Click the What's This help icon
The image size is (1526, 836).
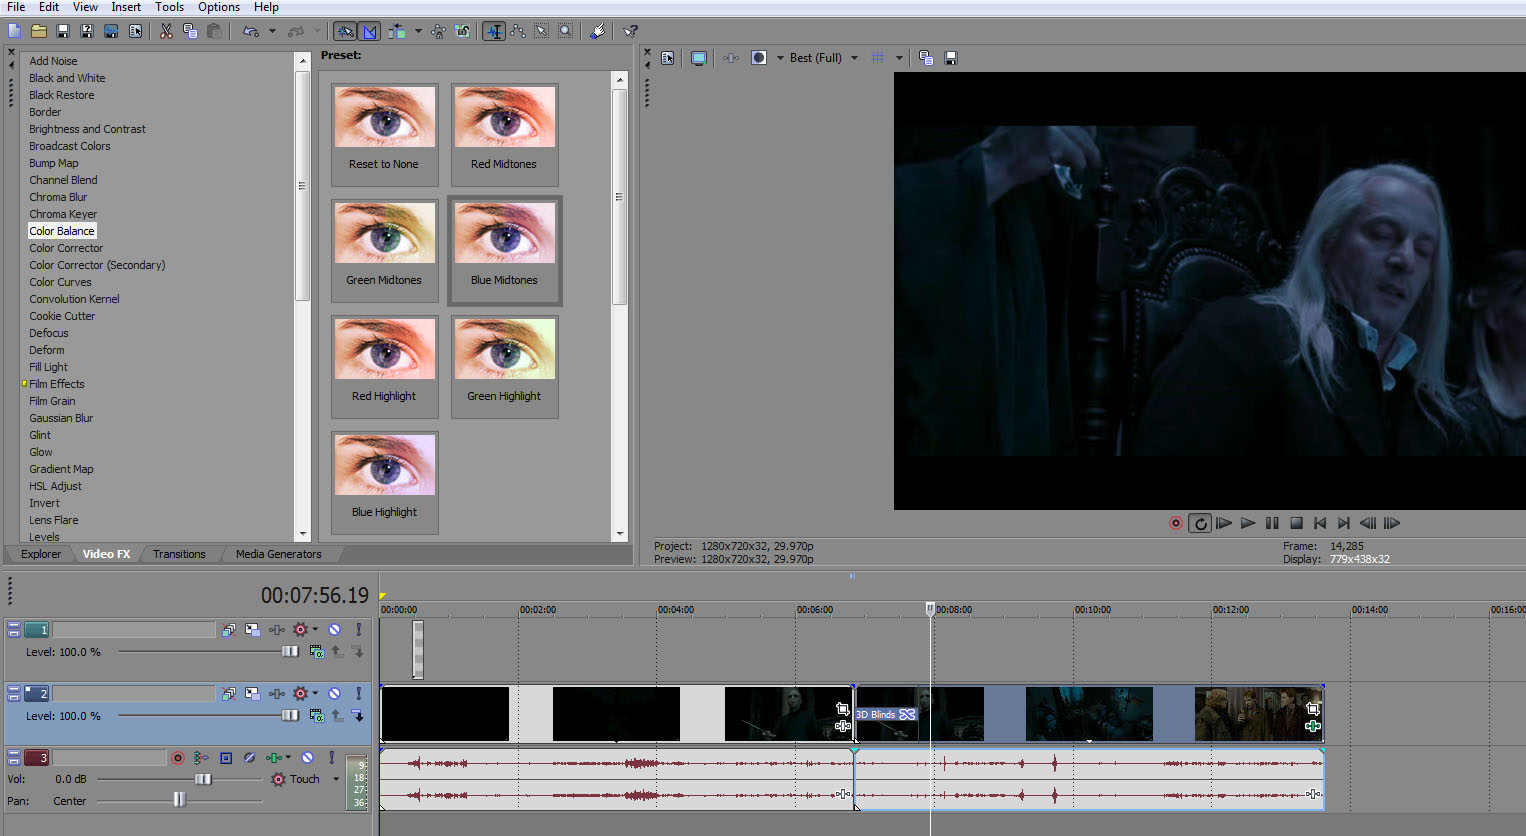point(630,31)
